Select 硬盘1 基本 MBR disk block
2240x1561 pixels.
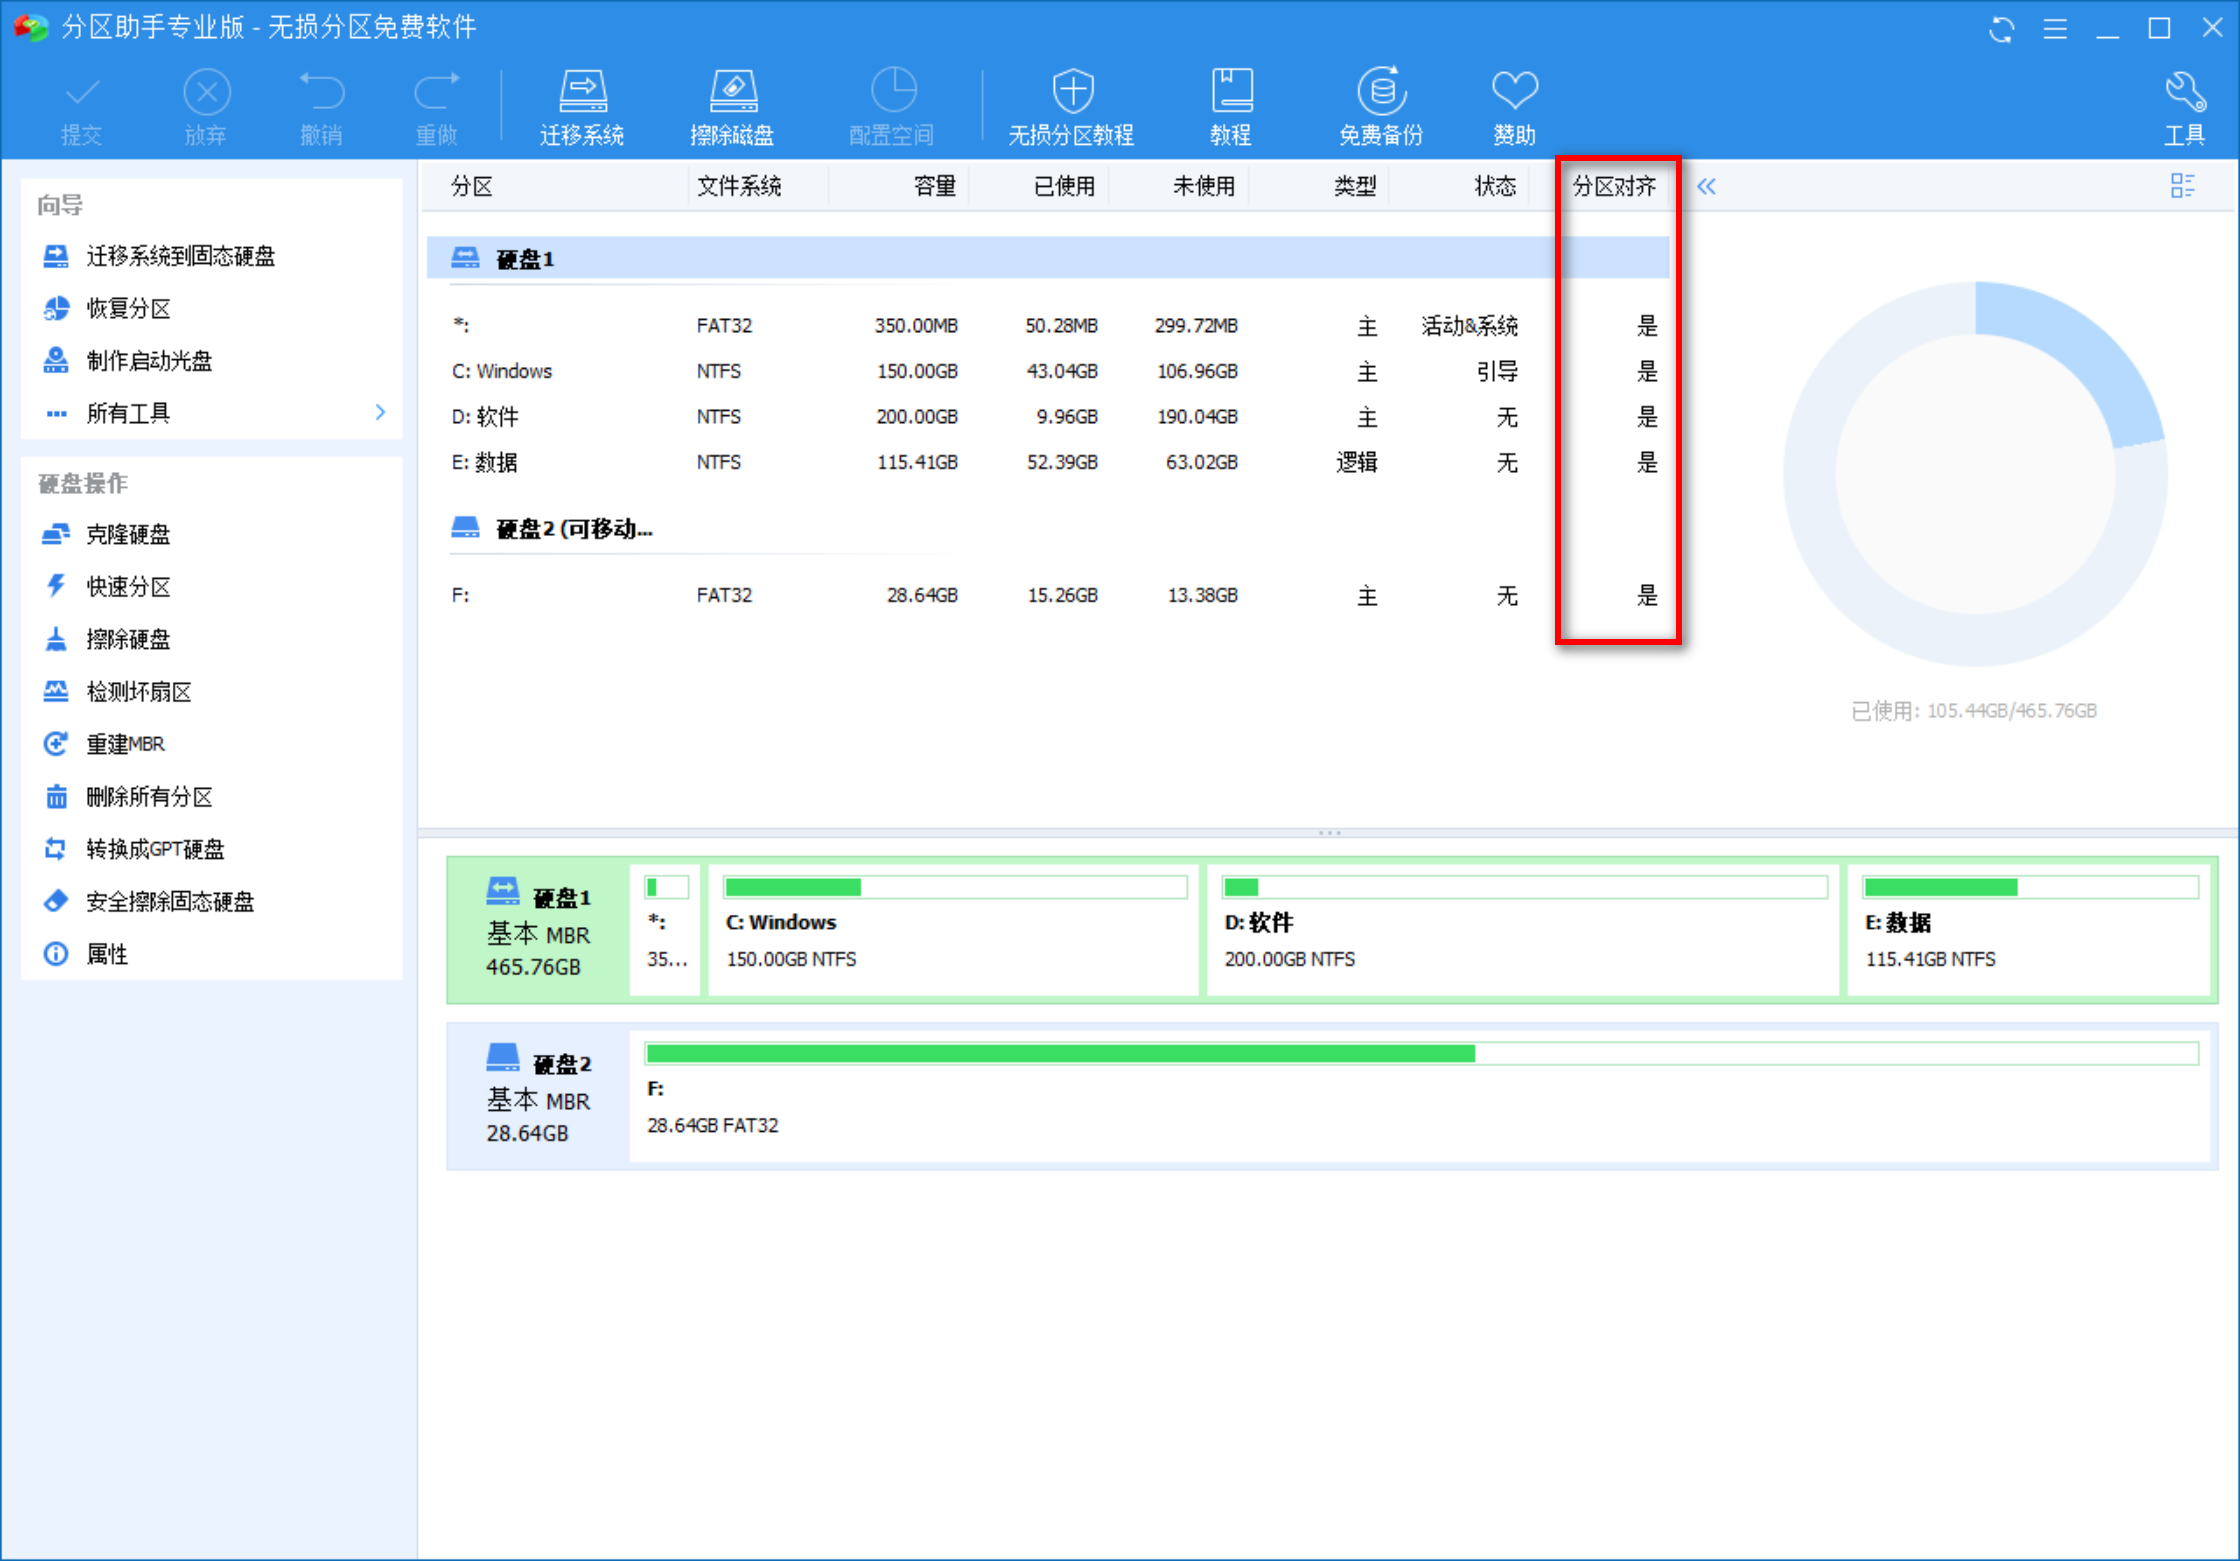(x=538, y=930)
